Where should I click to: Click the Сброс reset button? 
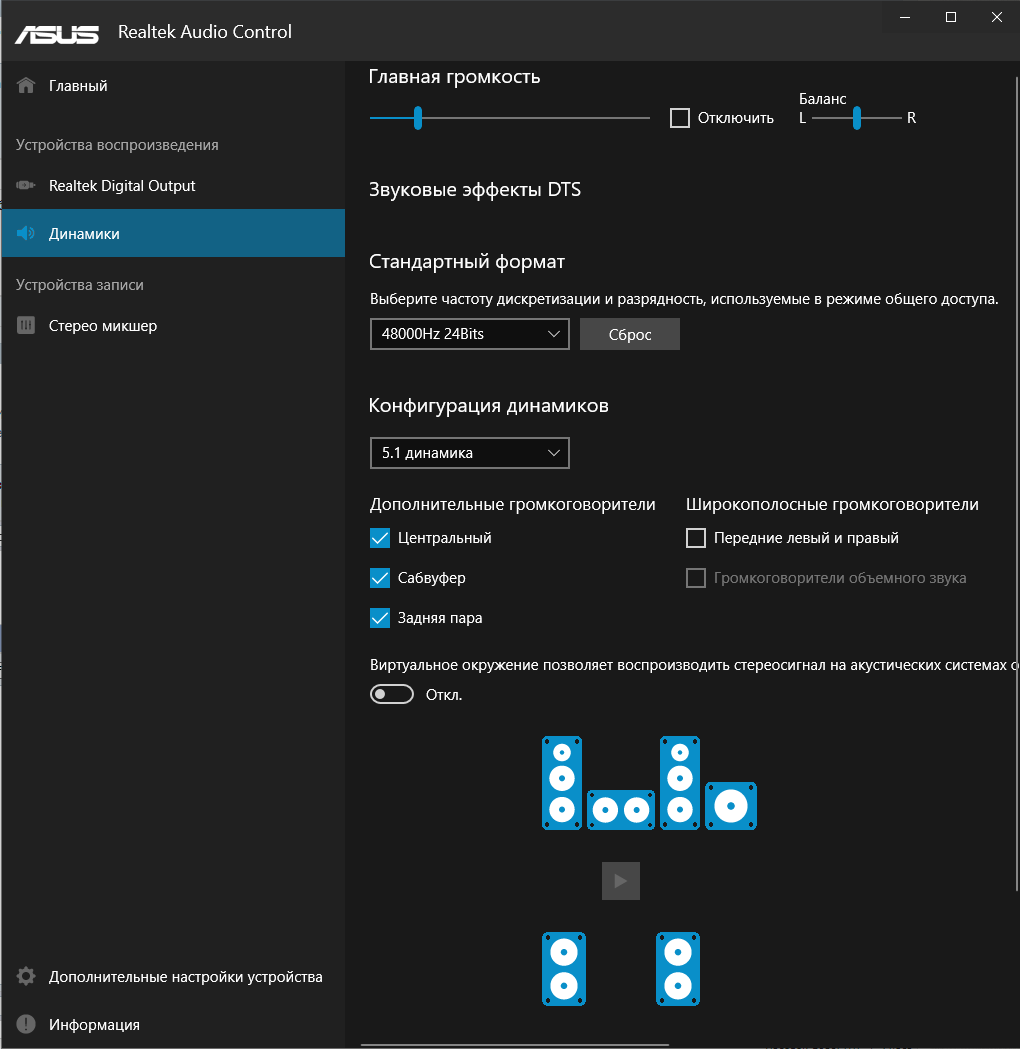click(x=630, y=334)
